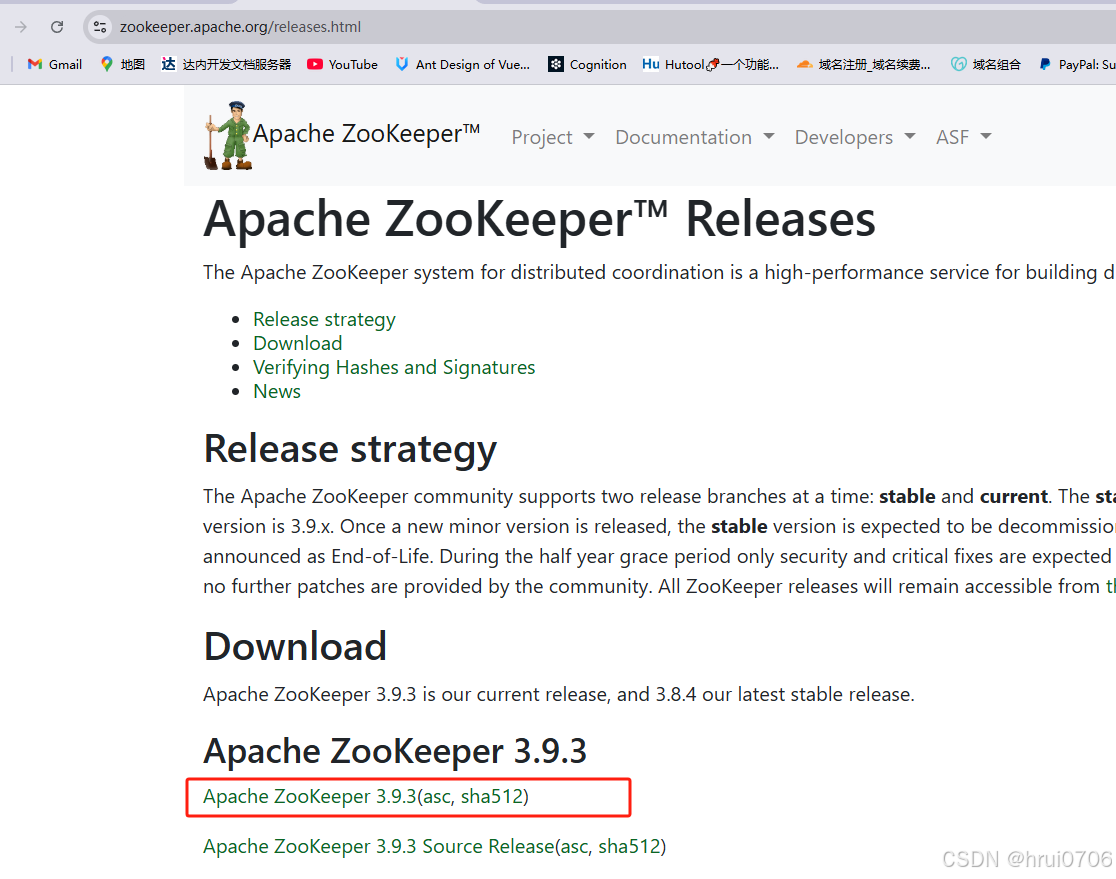Open sha512 hash for 3.9.3 Source Release

coord(629,846)
